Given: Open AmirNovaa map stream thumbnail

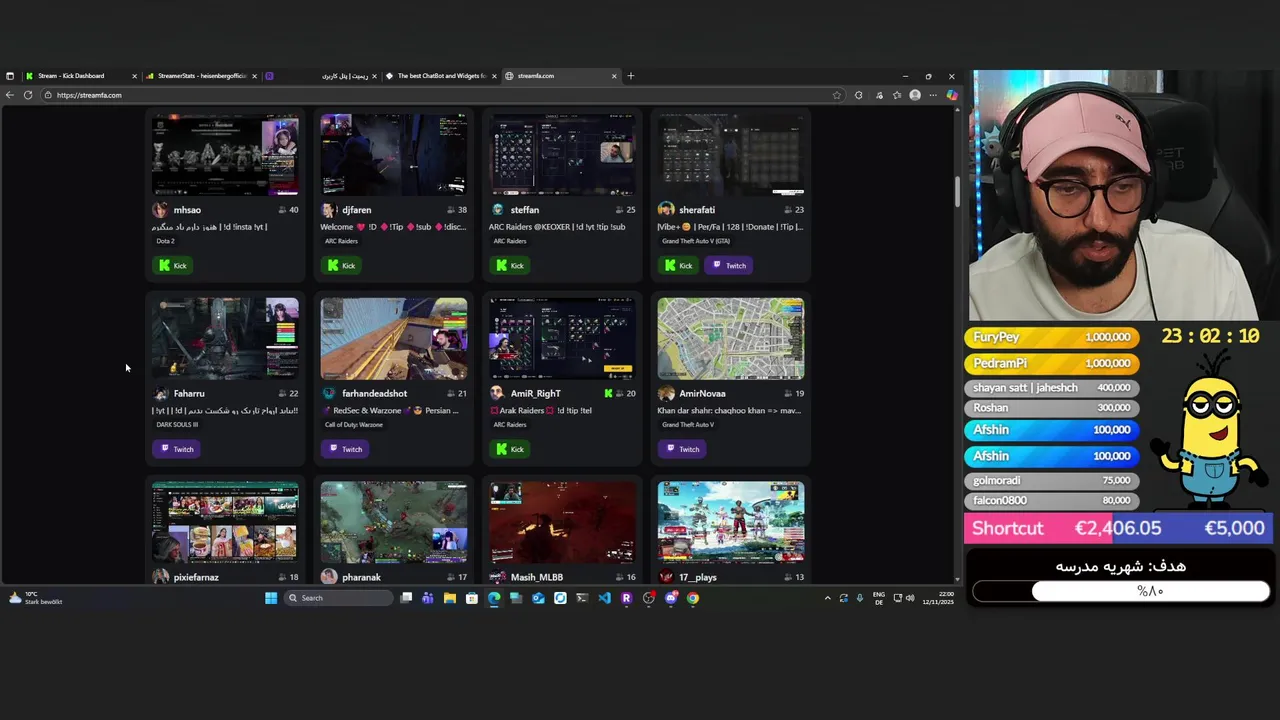Looking at the screenshot, I should [730, 339].
